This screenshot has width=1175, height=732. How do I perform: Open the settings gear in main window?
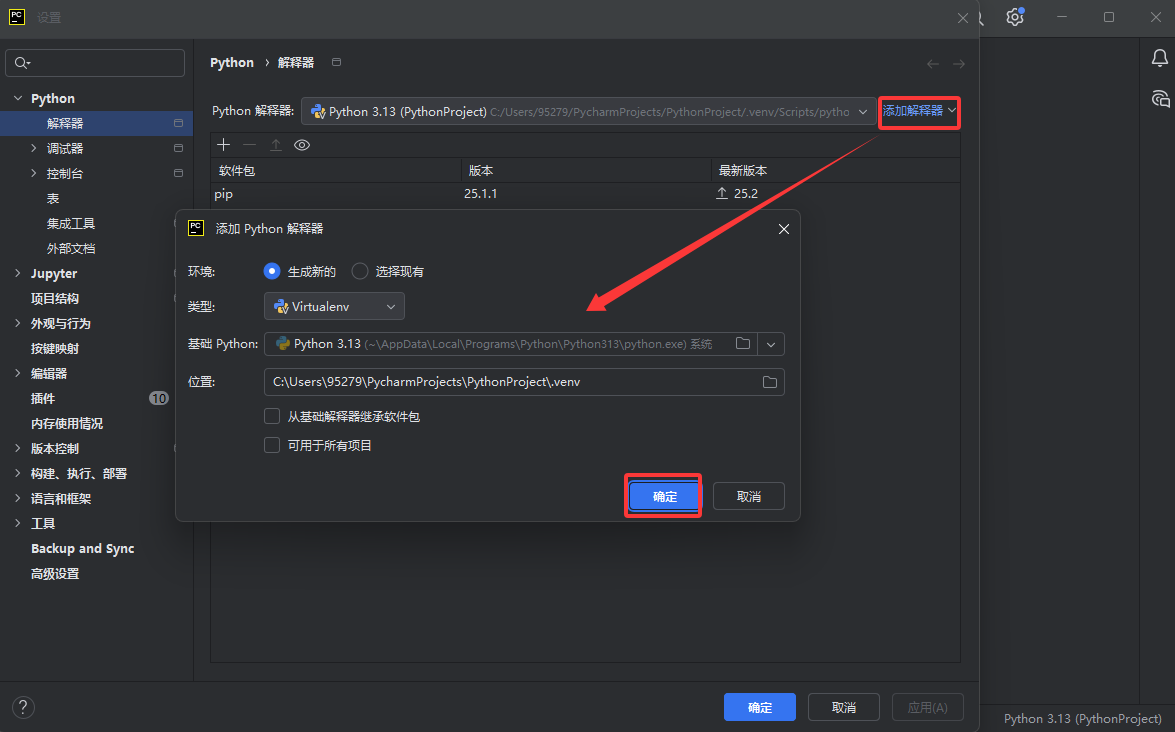(1015, 16)
